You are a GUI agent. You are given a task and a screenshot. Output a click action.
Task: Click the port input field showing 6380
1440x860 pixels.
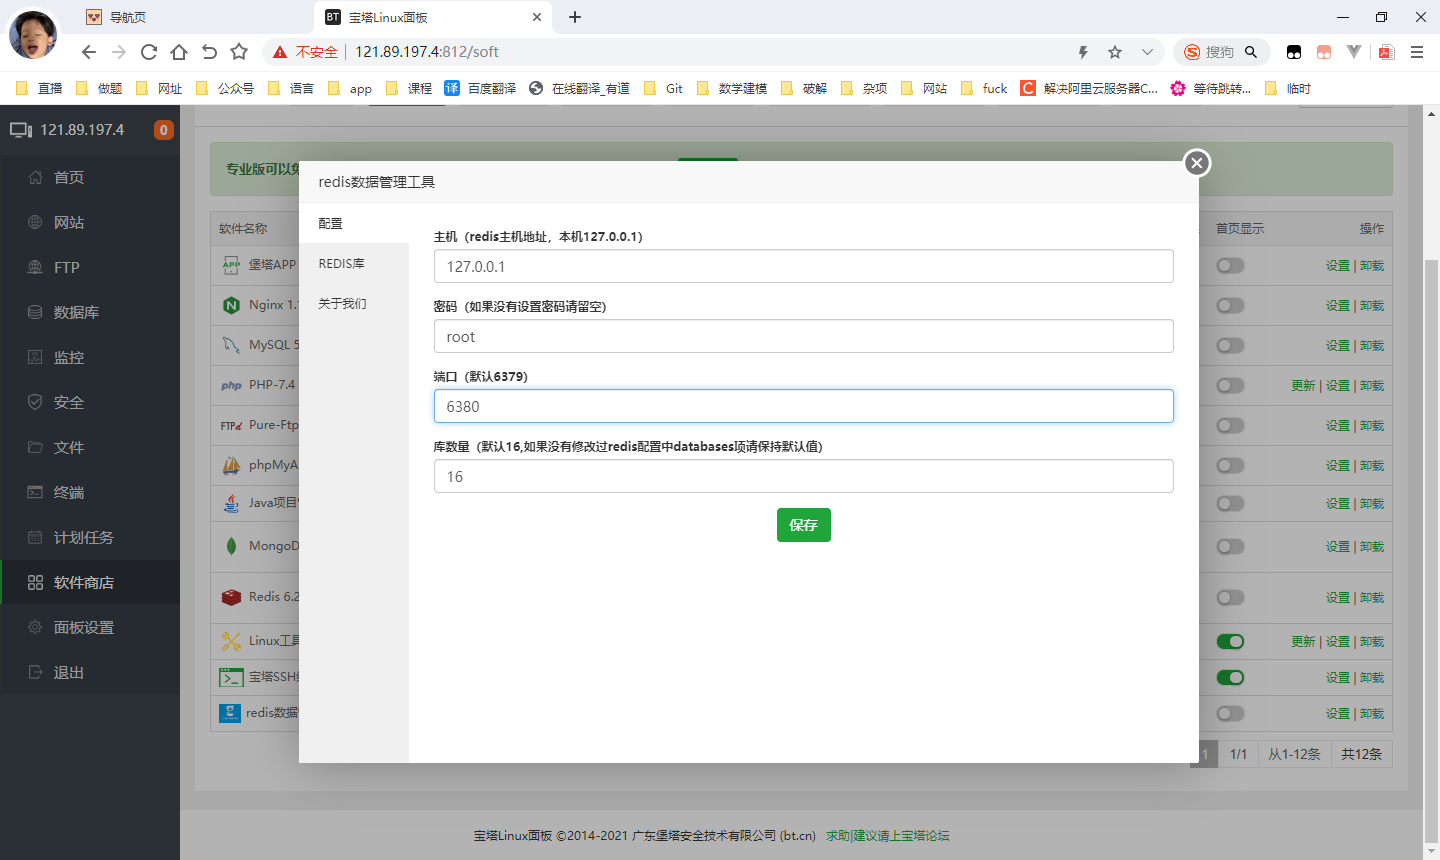pos(803,406)
